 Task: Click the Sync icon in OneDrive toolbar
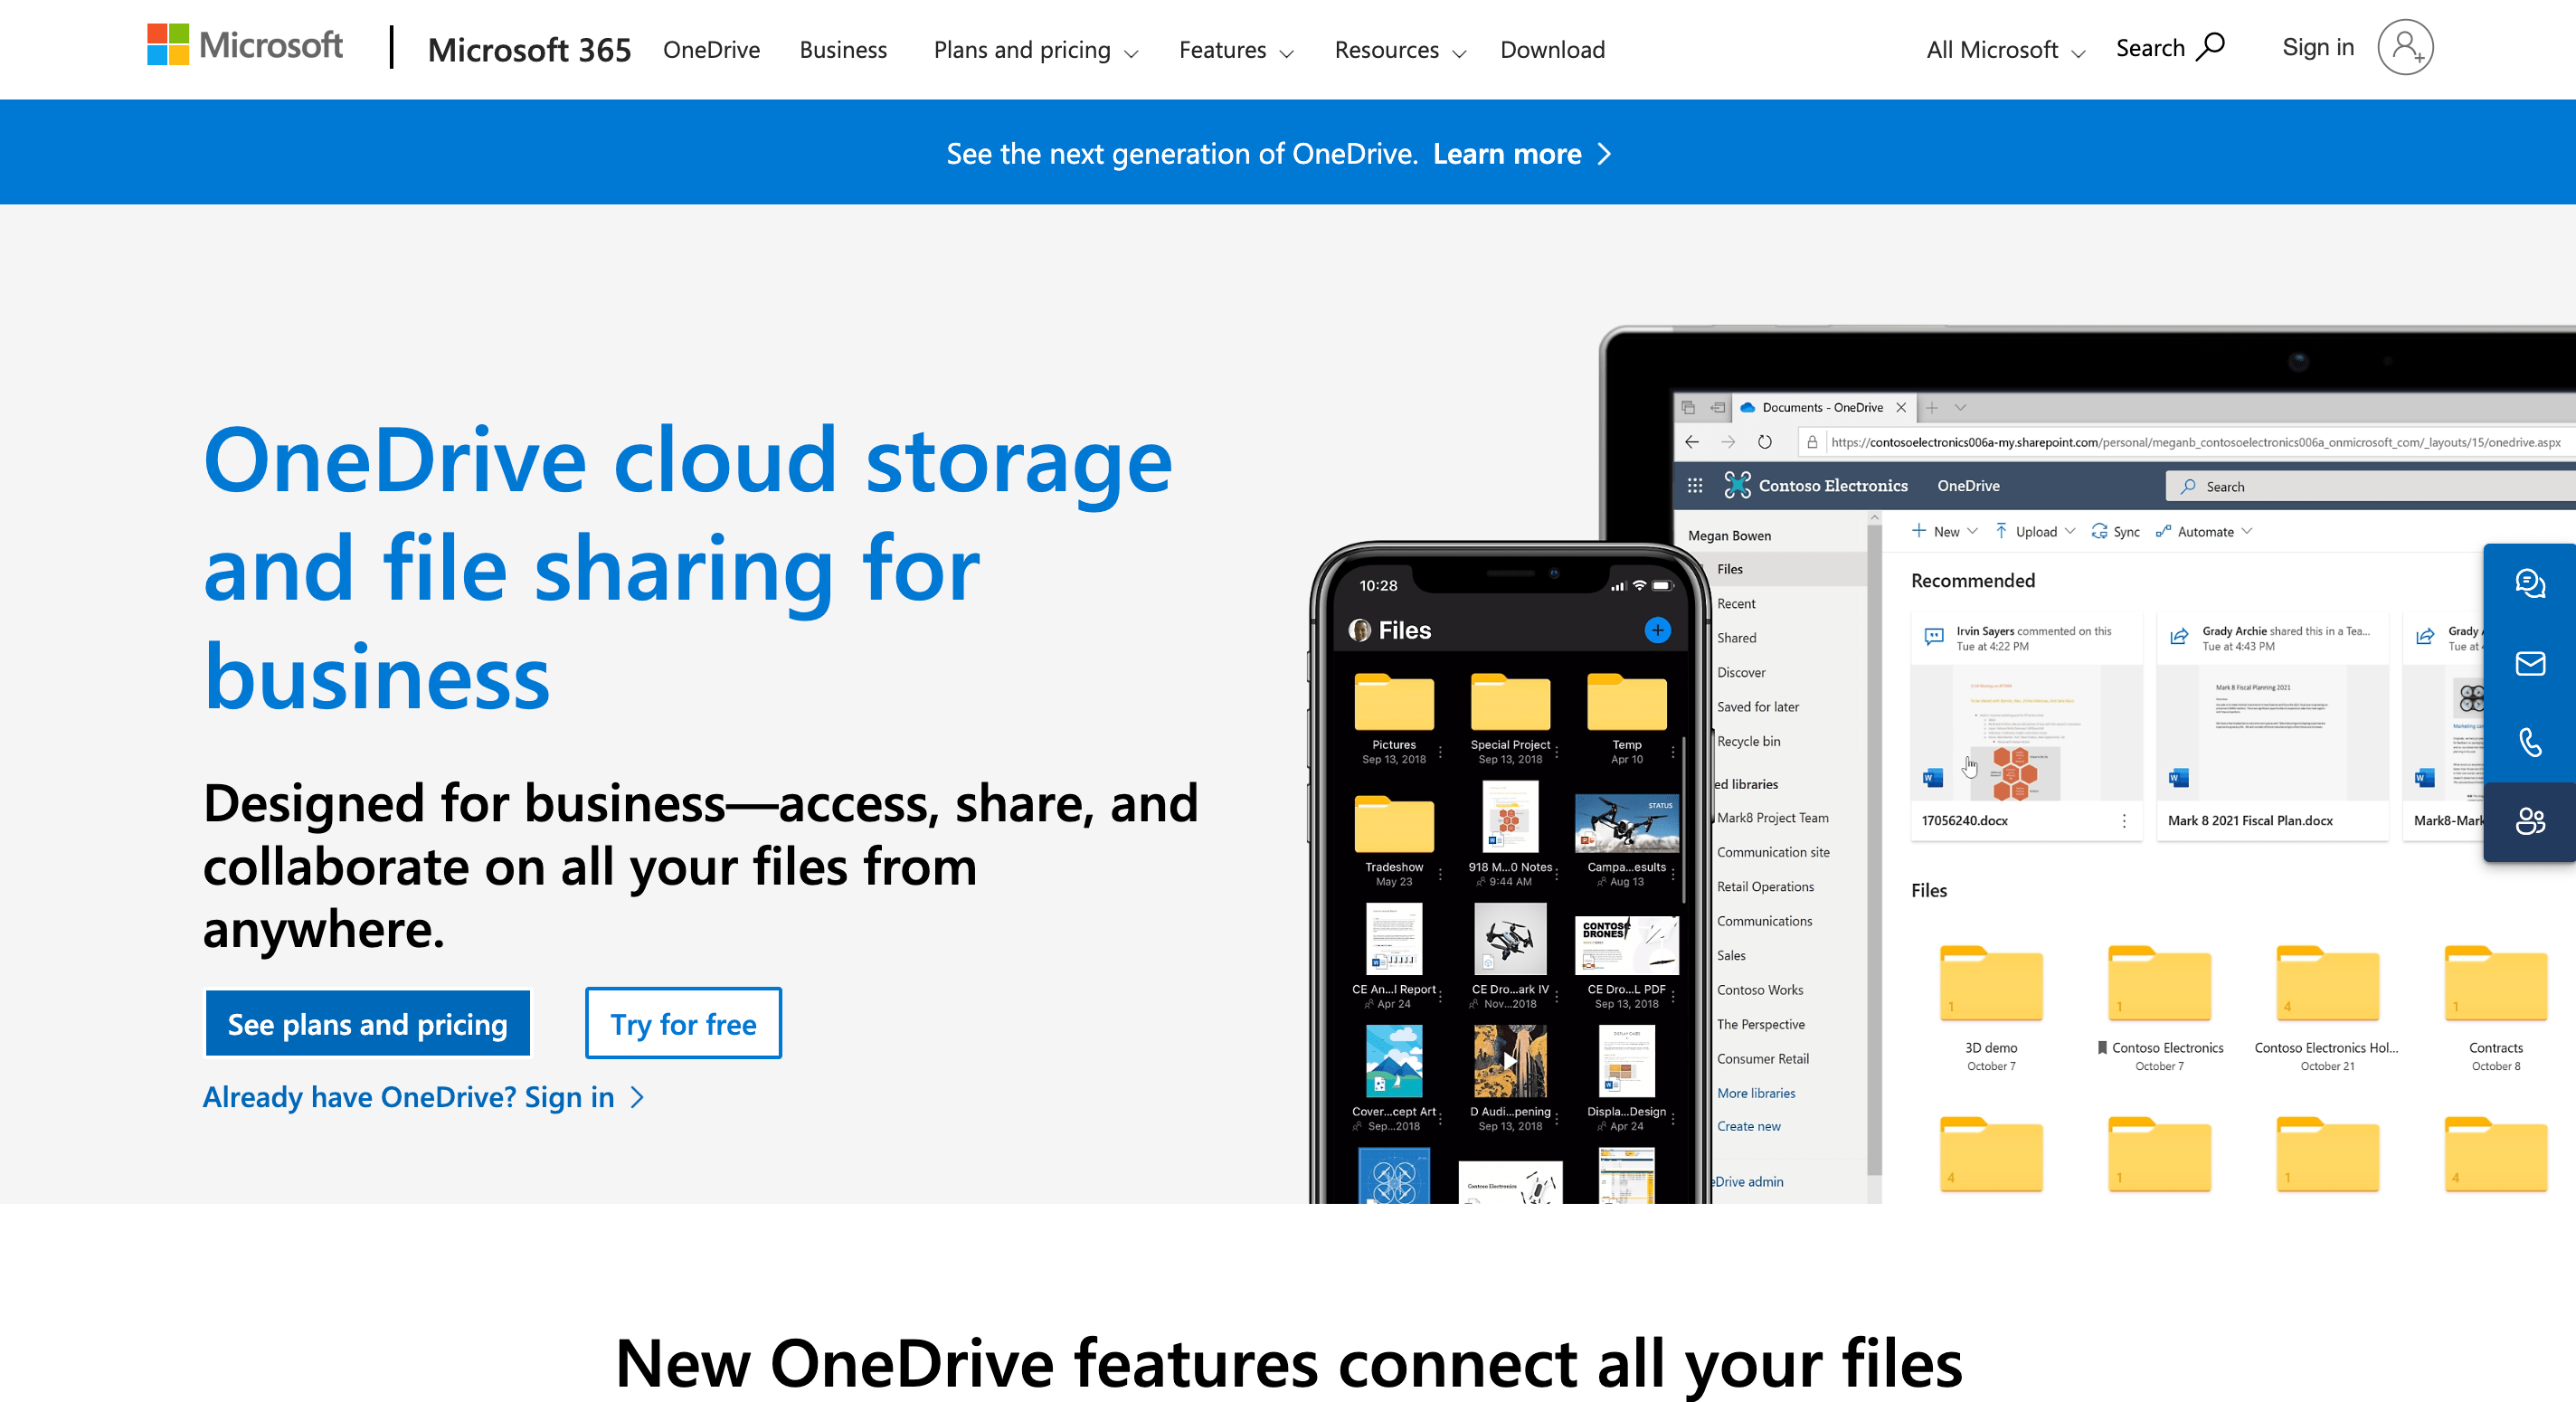tap(2100, 531)
